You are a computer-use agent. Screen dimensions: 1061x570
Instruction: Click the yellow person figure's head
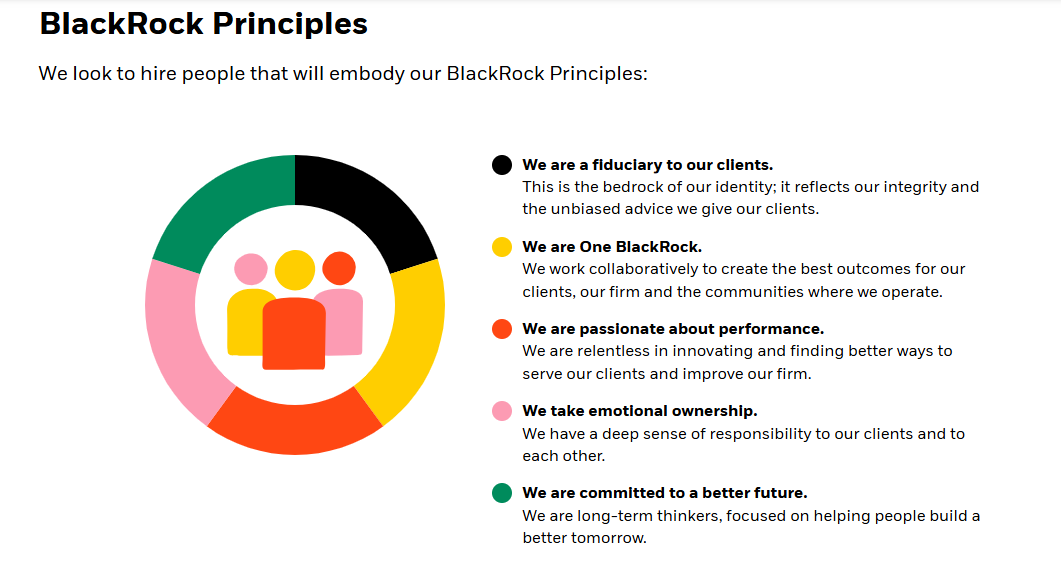[295, 269]
